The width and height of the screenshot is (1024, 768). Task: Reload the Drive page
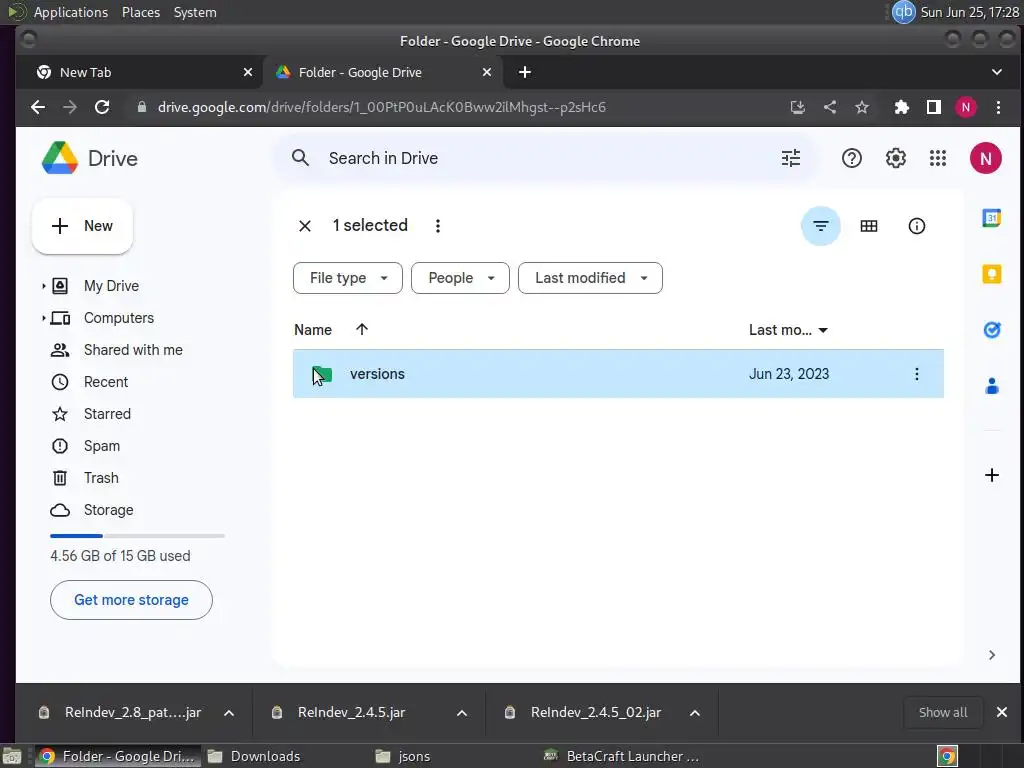pyautogui.click(x=102, y=107)
